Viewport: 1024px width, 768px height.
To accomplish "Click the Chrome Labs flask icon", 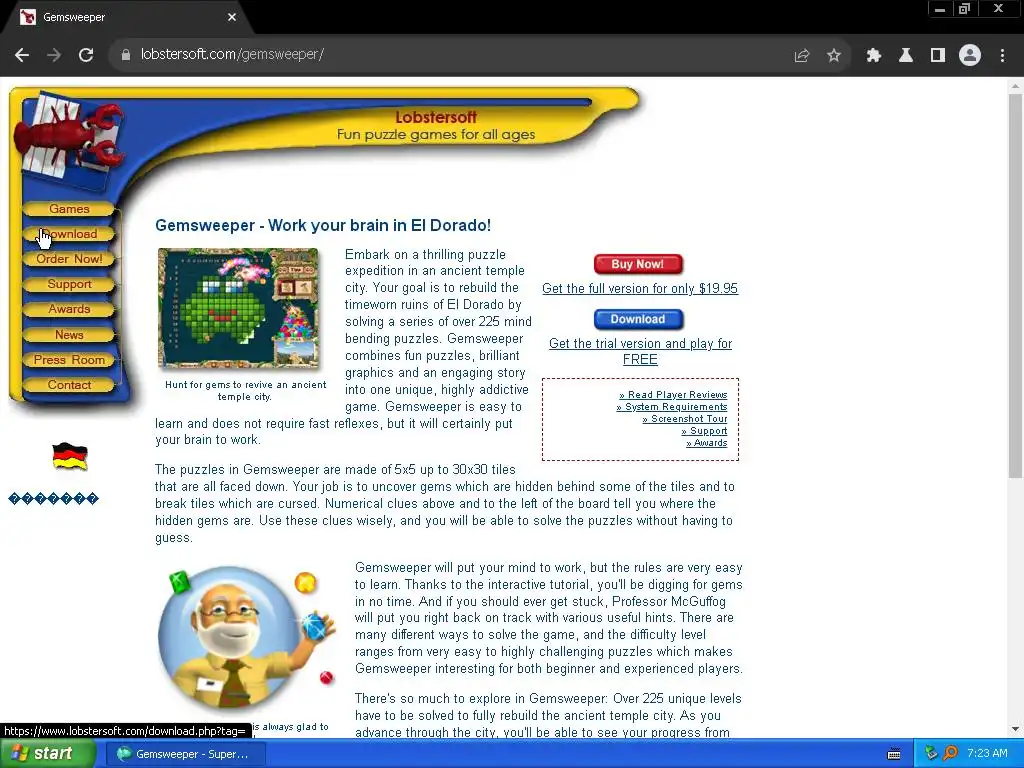I will point(906,56).
